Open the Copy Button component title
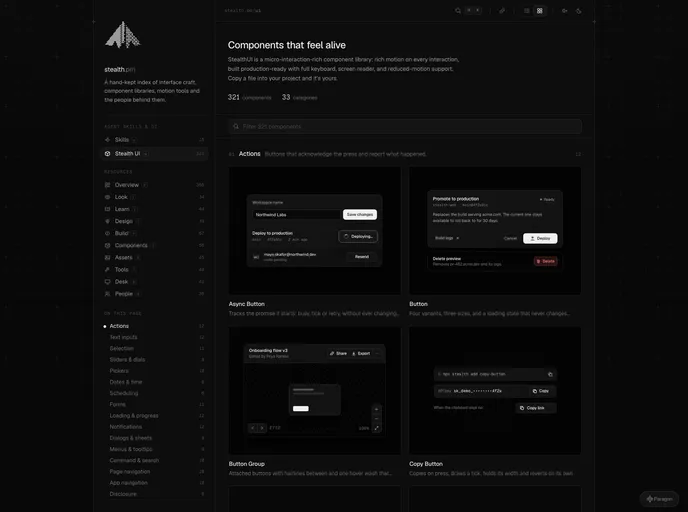Viewport: 688px width, 512px height. (x=426, y=464)
